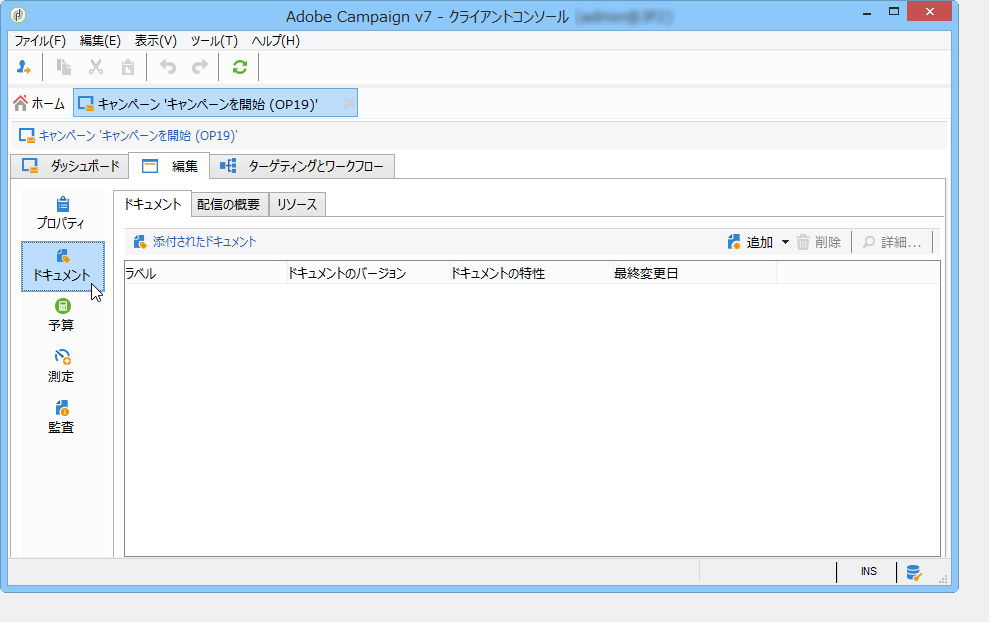The image size is (989, 622).
Task: Open 予算 budget section
Action: click(x=62, y=315)
